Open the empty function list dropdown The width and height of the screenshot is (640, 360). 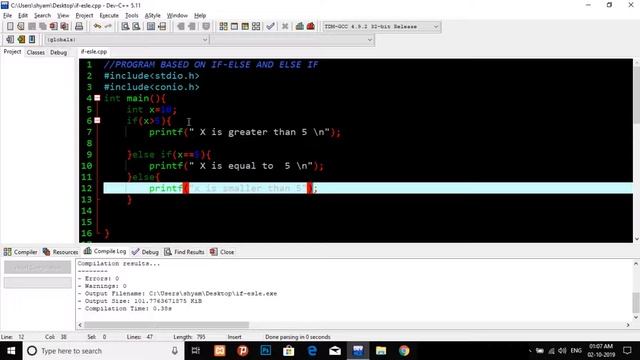(292, 40)
